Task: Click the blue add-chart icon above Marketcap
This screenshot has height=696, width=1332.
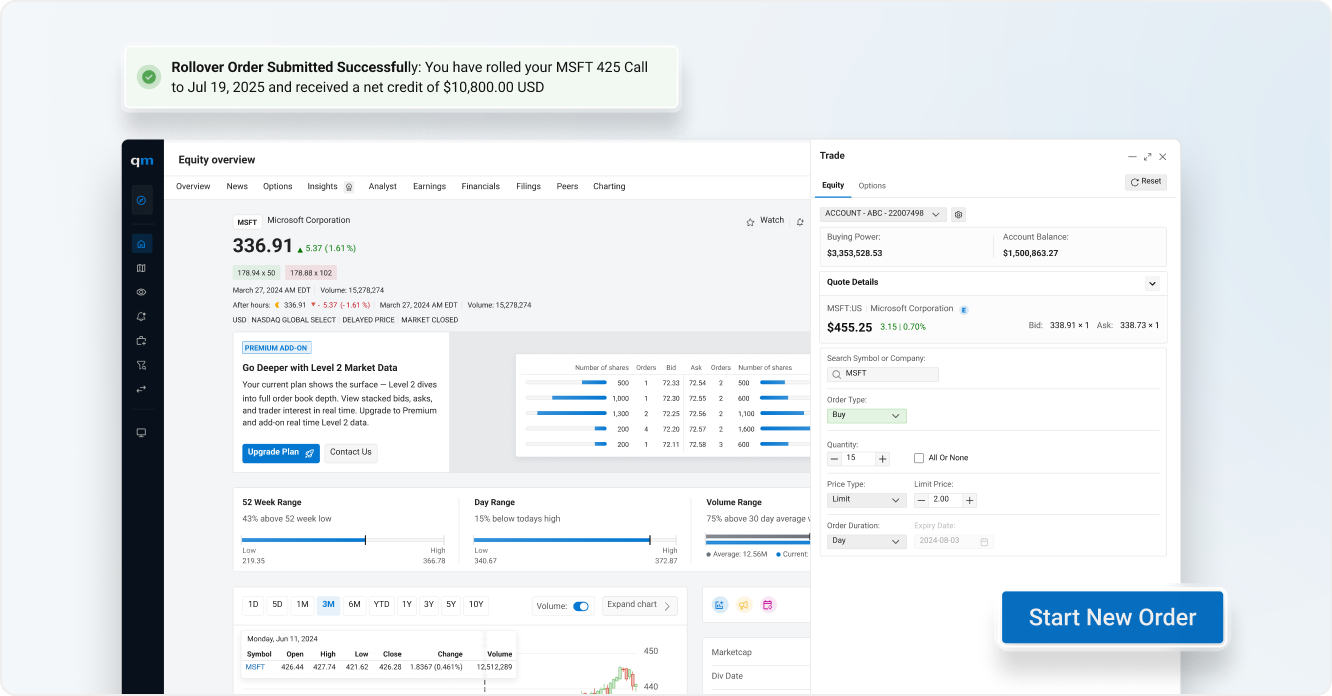Action: click(720, 605)
